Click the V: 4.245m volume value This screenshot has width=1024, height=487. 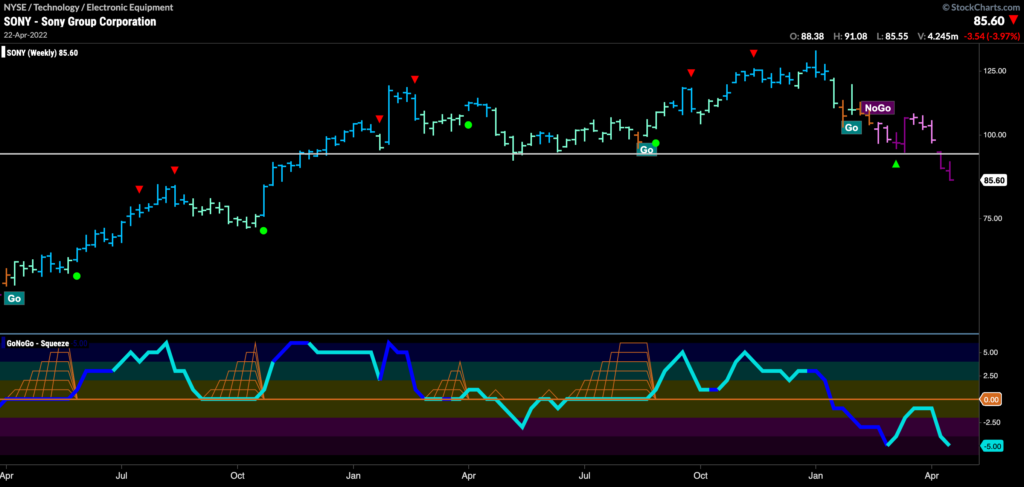click(938, 37)
